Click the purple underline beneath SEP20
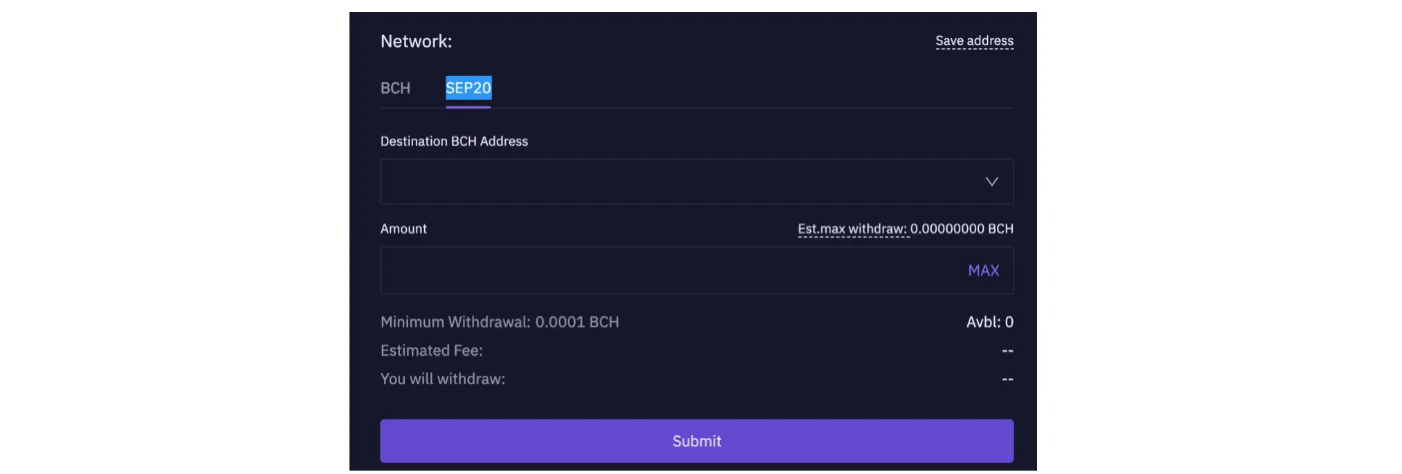The width and height of the screenshot is (1402, 474). (x=468, y=106)
